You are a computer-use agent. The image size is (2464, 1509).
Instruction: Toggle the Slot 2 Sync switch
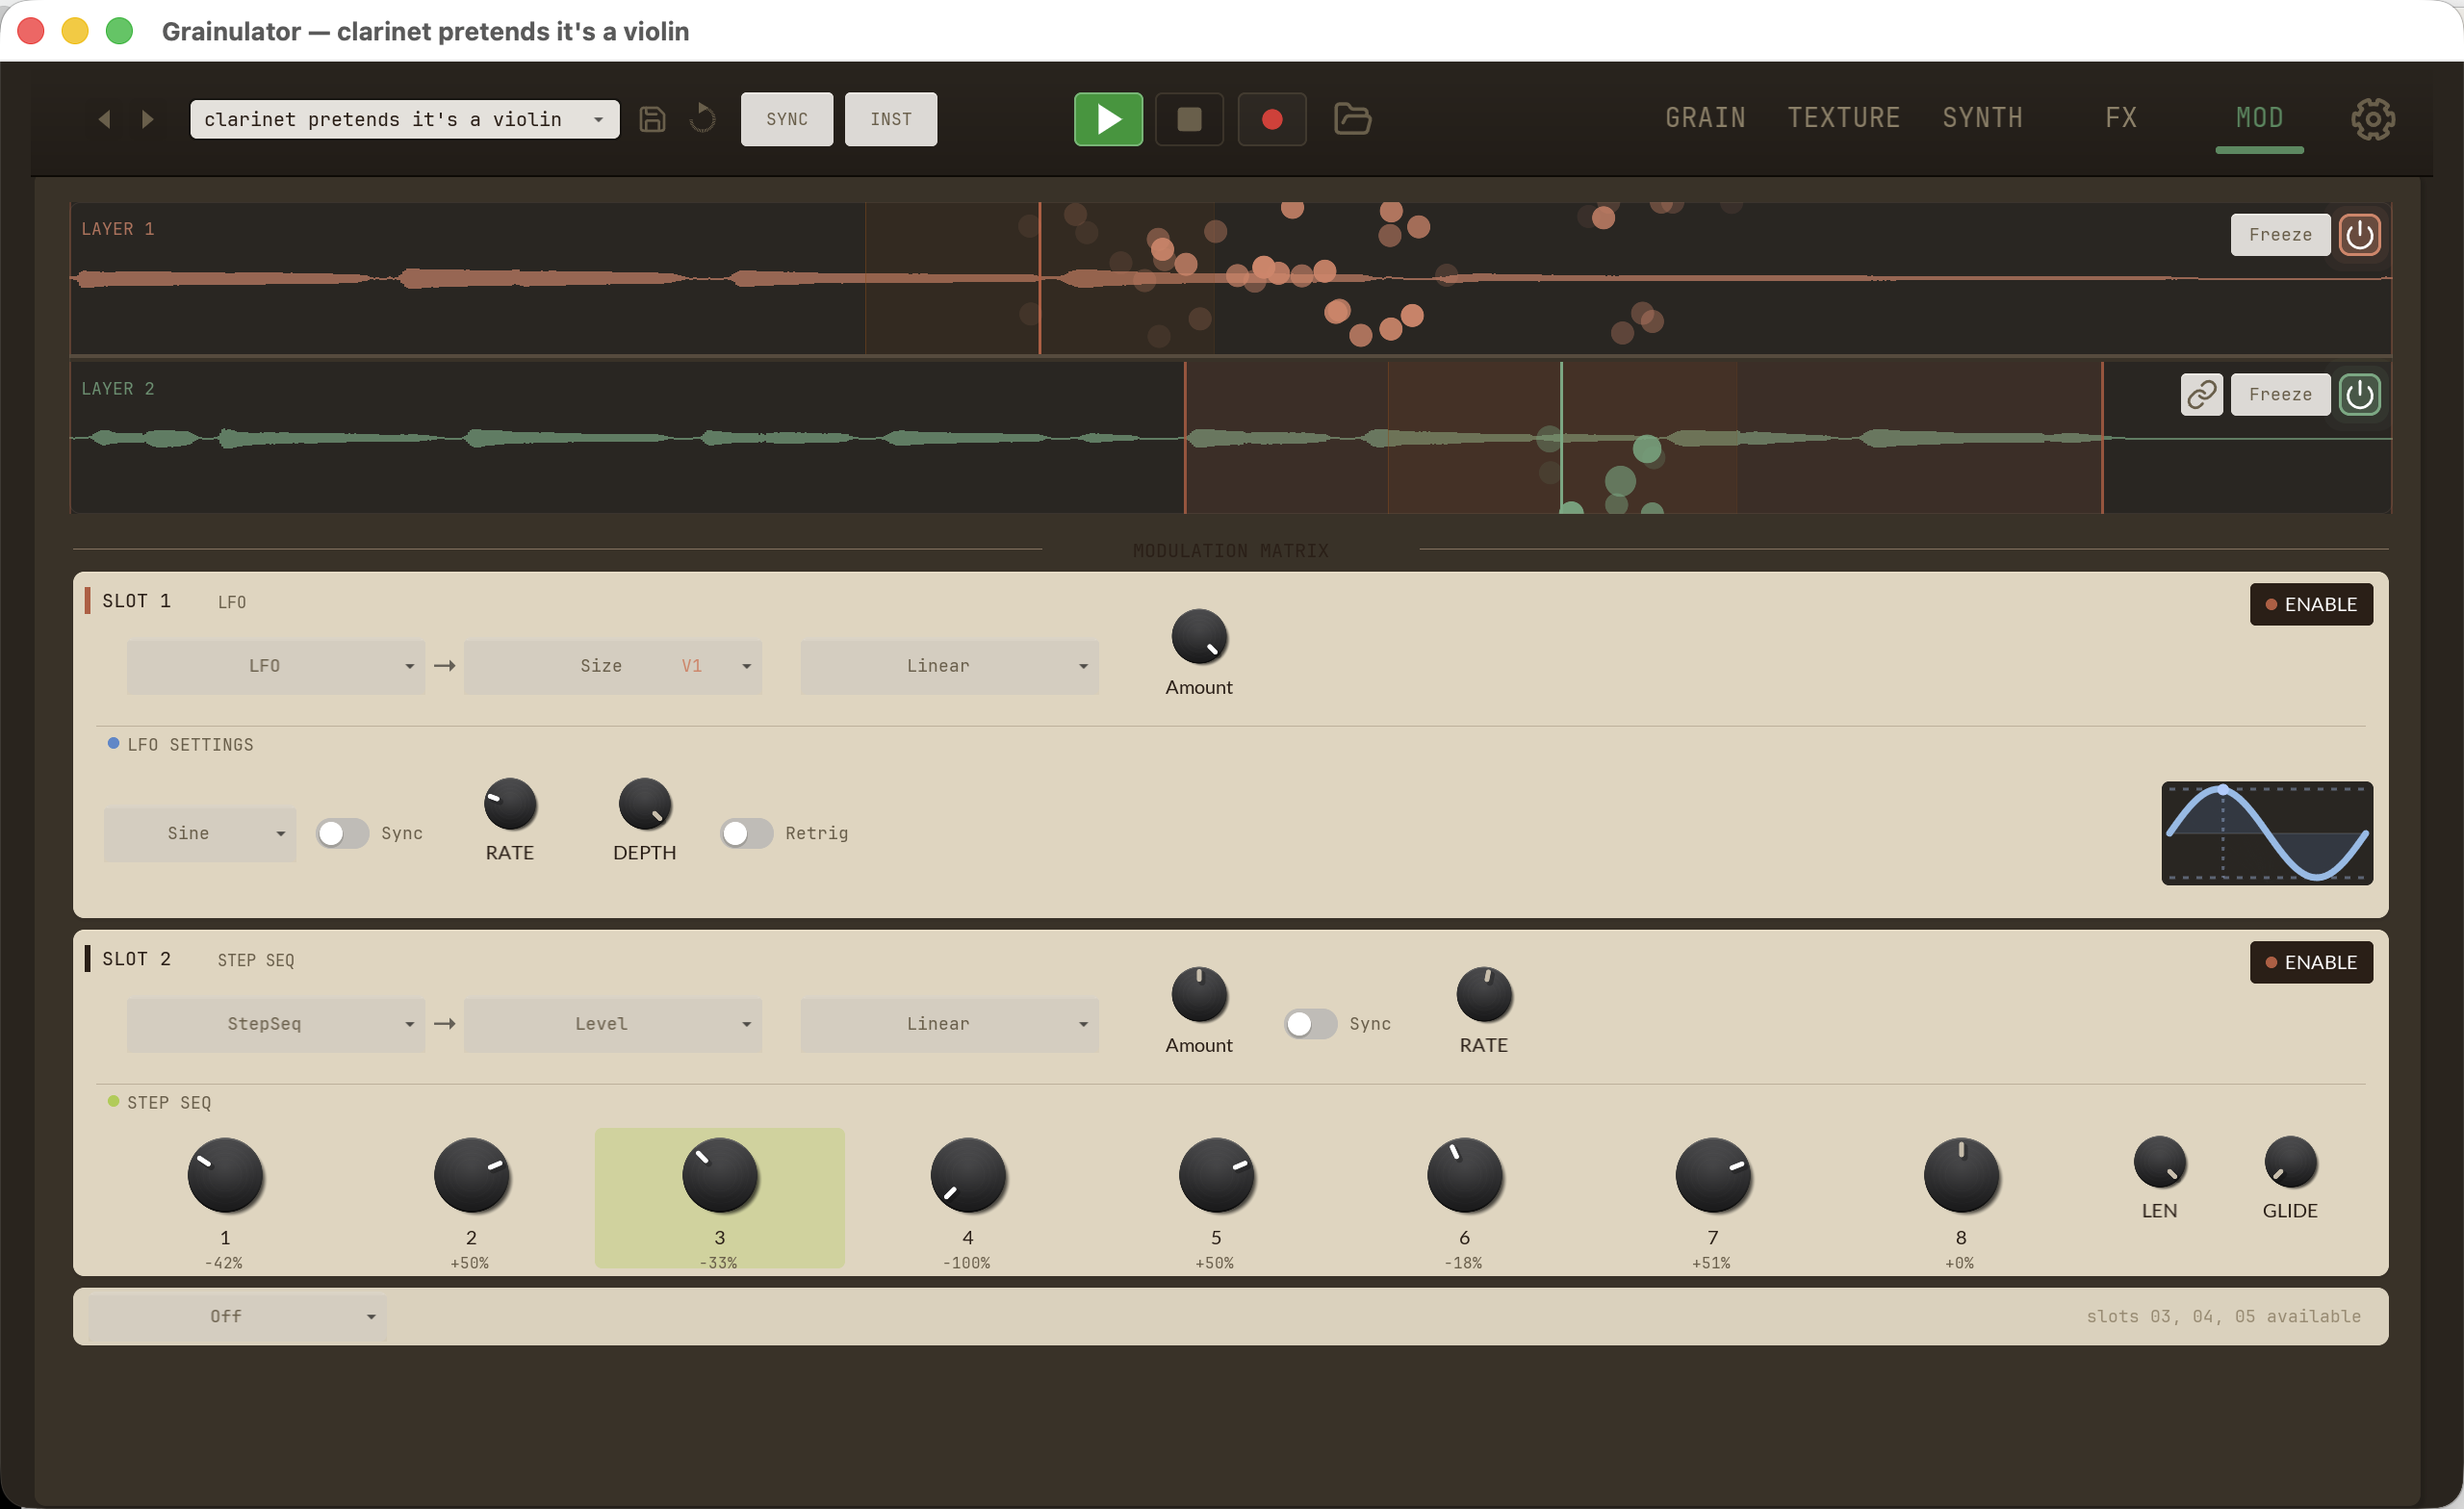[1310, 1024]
